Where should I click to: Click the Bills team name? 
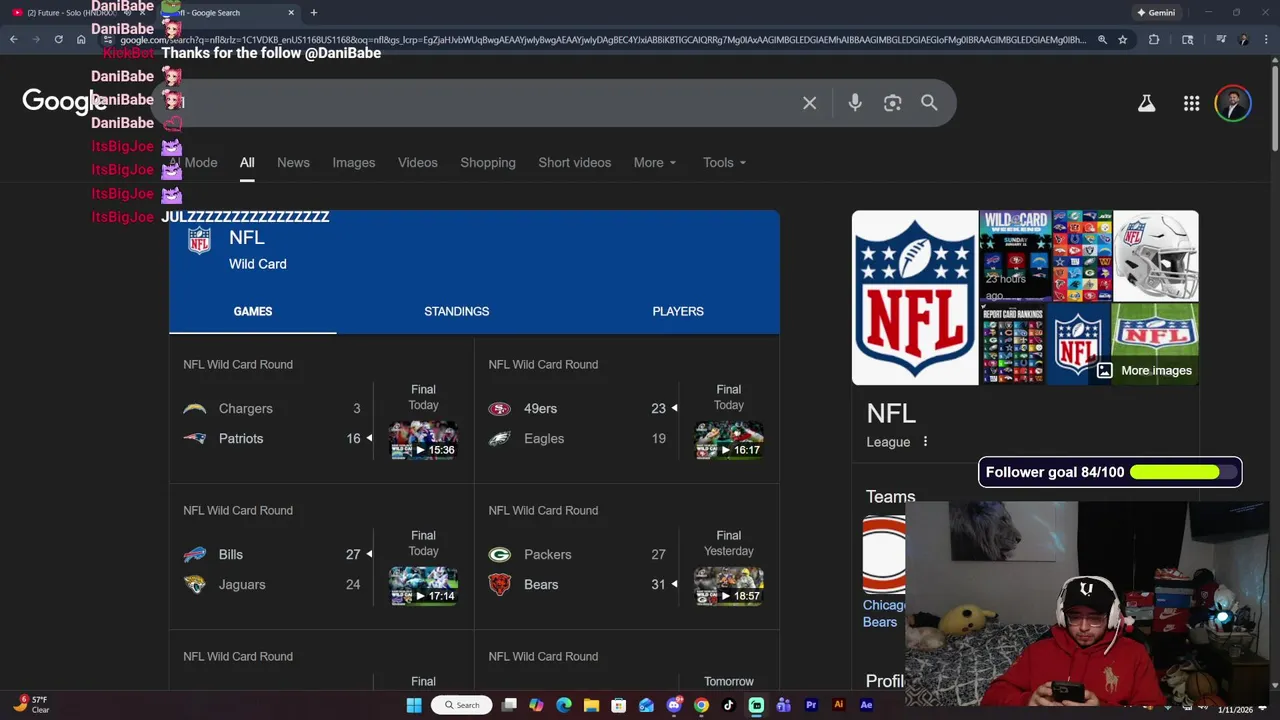[231, 555]
